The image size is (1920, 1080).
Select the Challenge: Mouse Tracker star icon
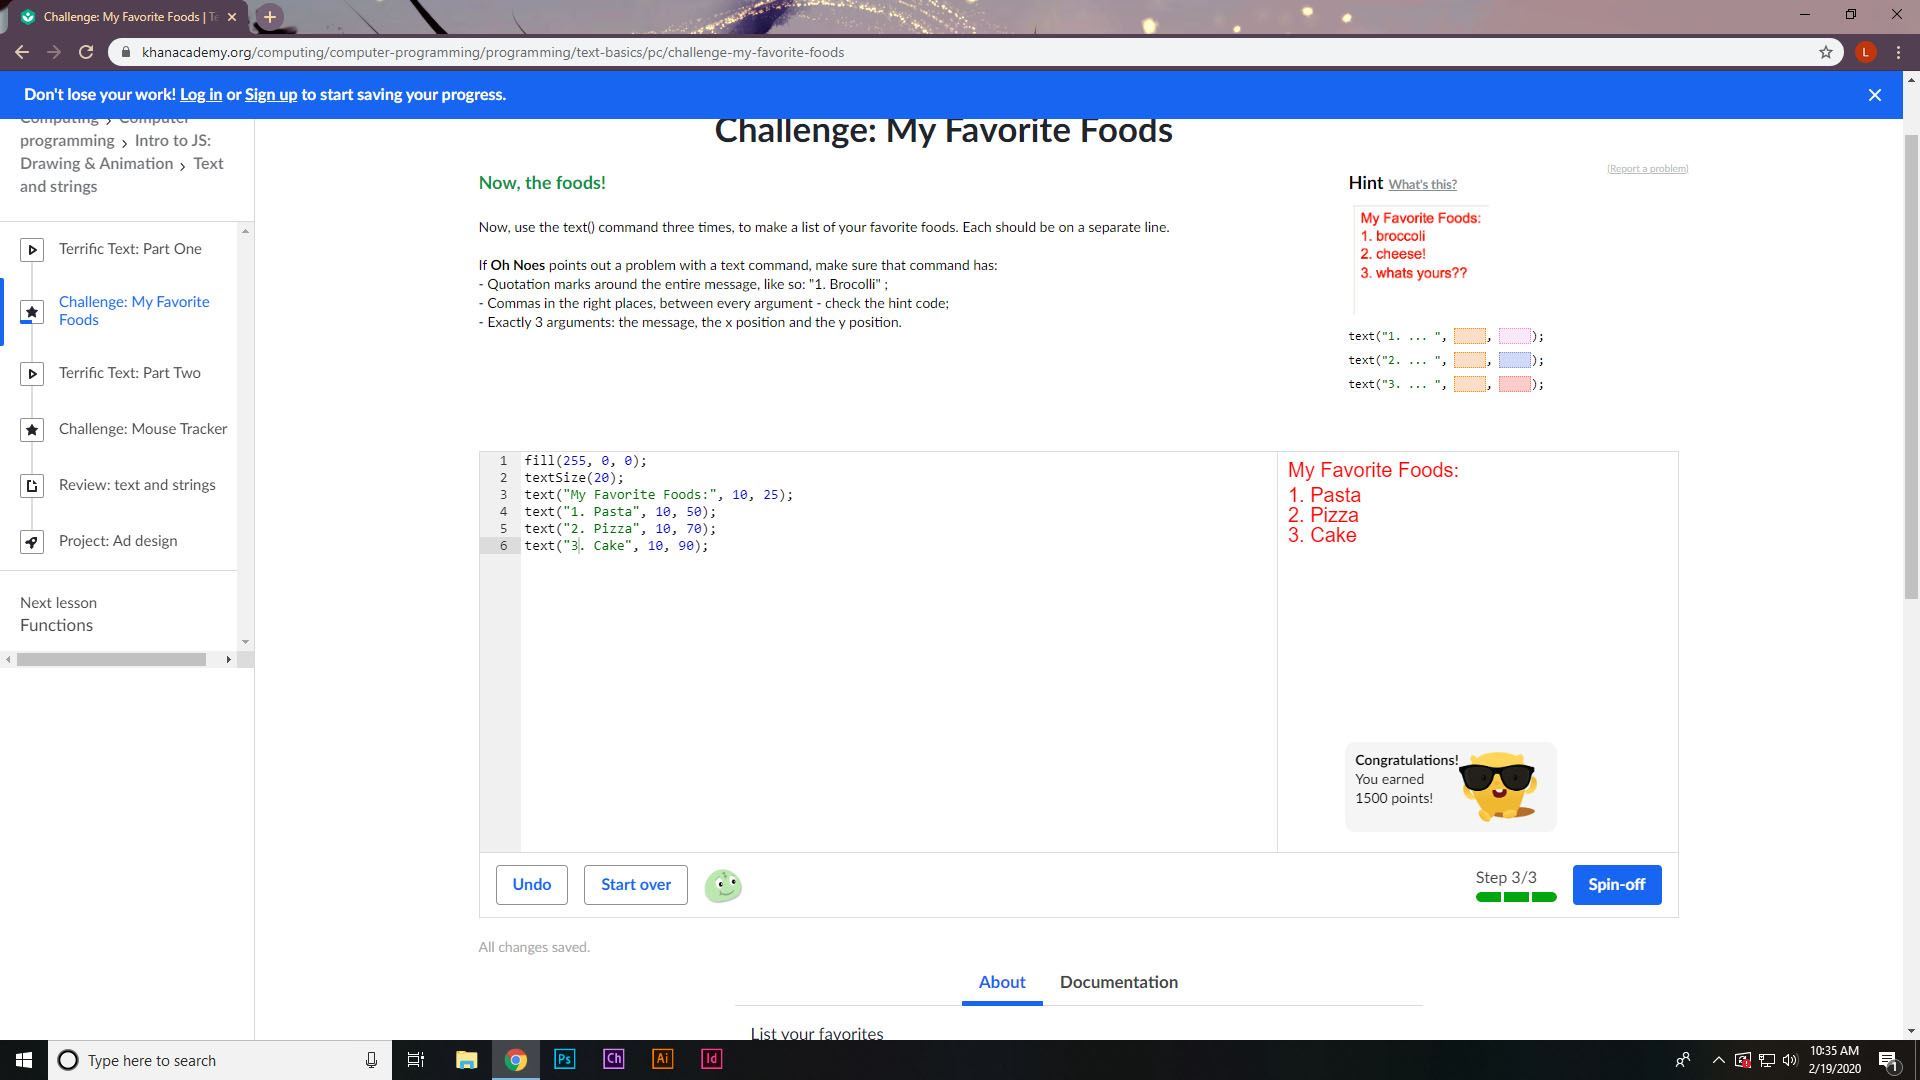point(32,430)
